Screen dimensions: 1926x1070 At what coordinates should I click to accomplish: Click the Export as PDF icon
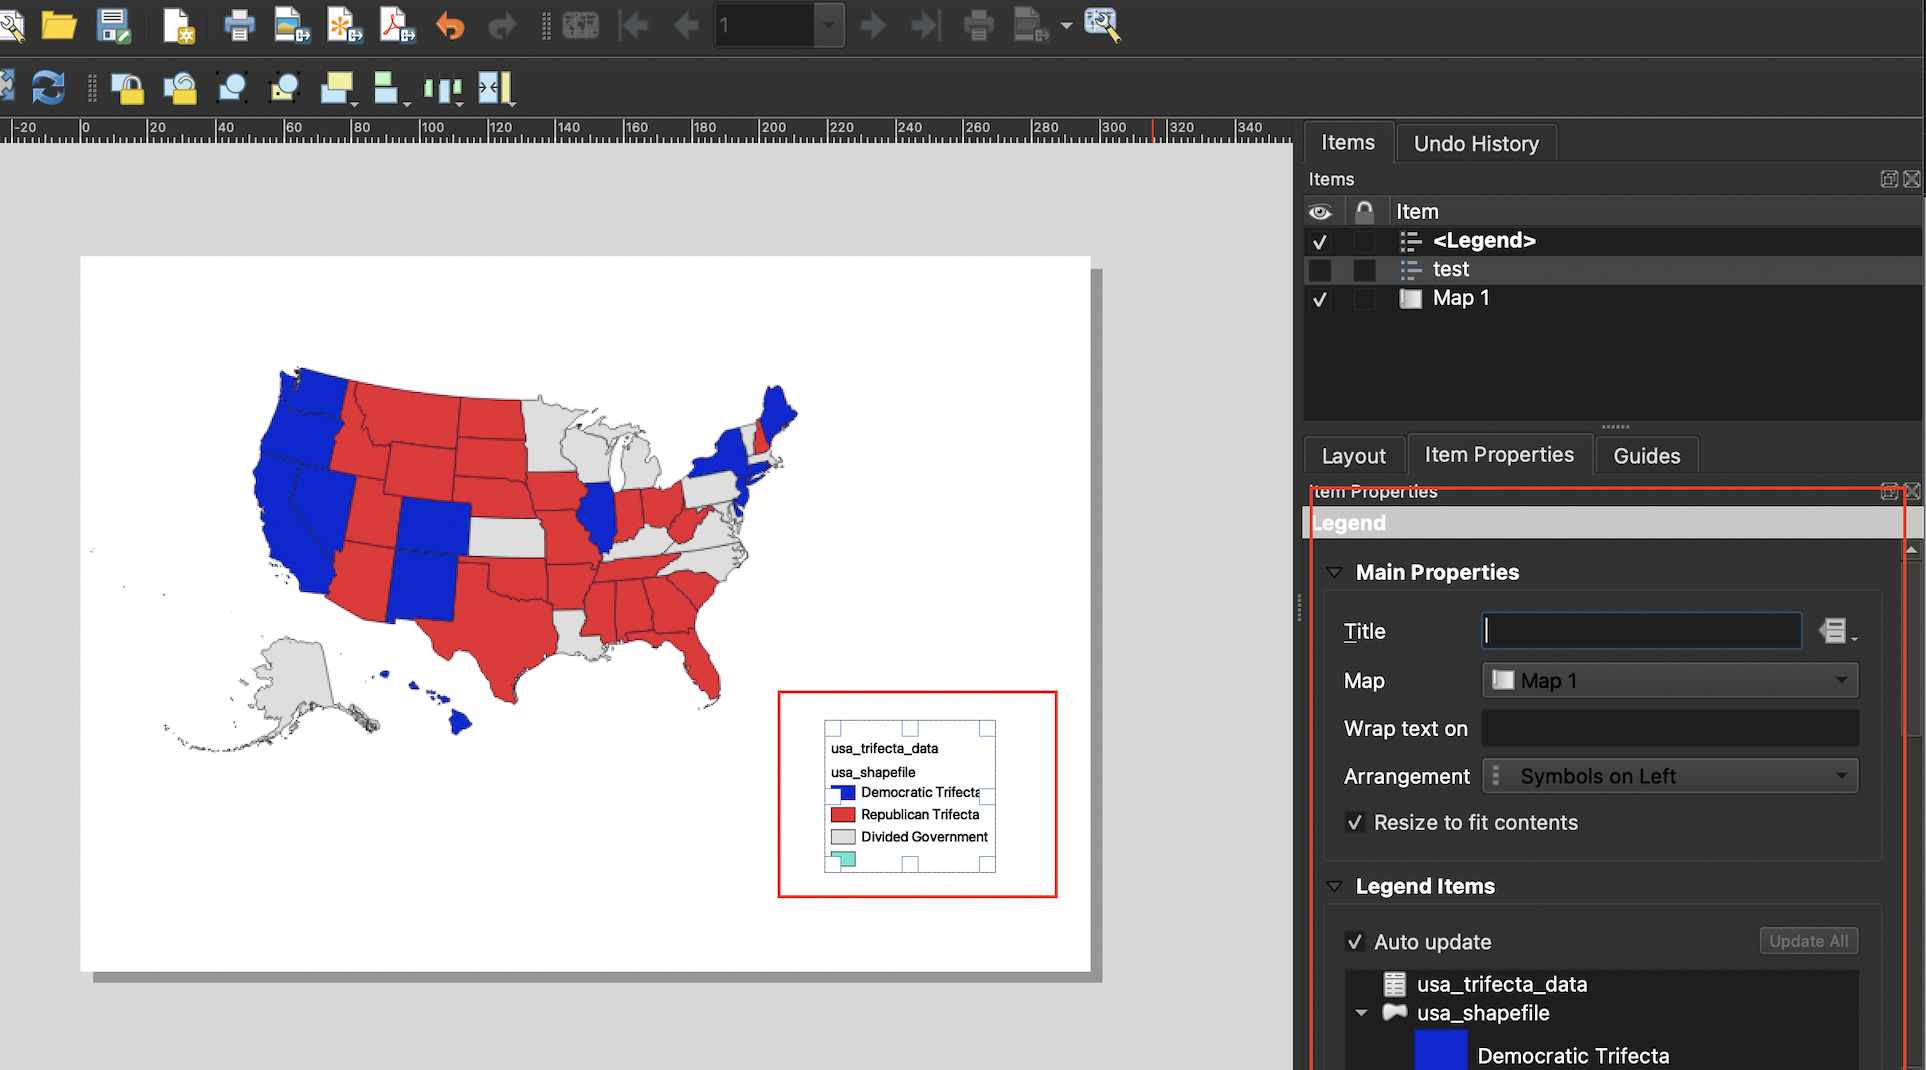tap(396, 25)
